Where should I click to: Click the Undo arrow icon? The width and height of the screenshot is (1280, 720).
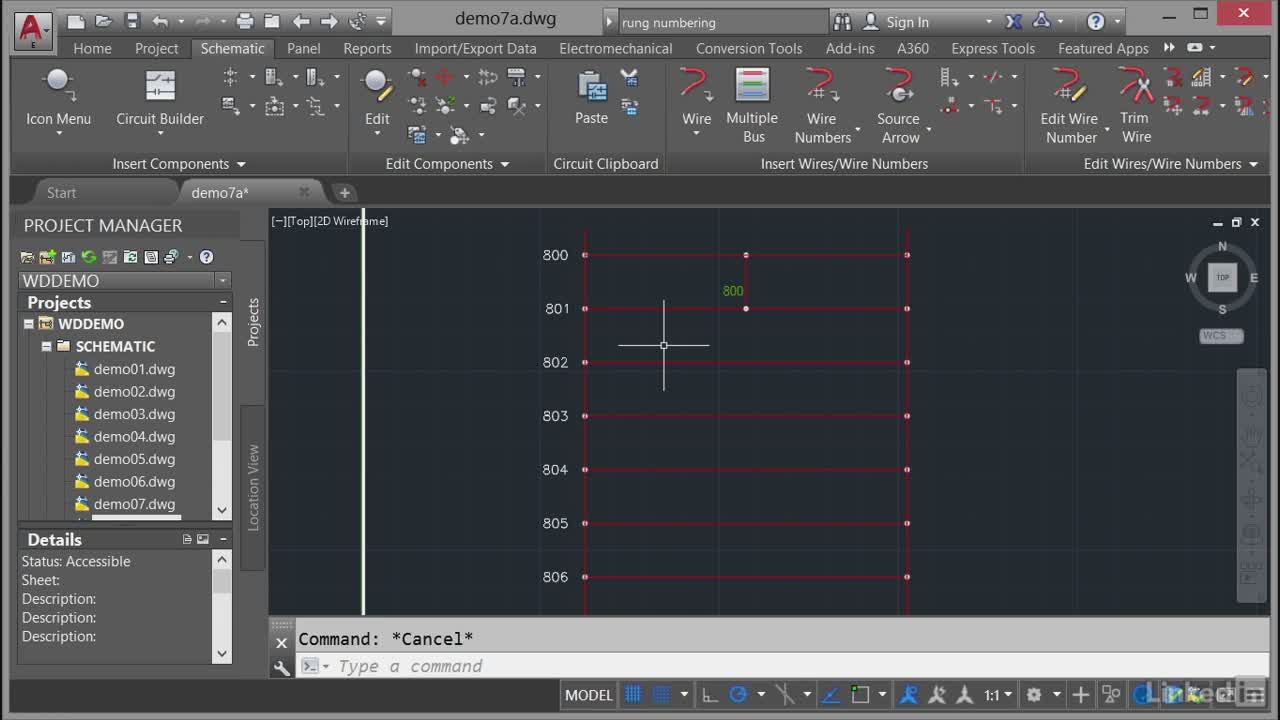pos(161,21)
